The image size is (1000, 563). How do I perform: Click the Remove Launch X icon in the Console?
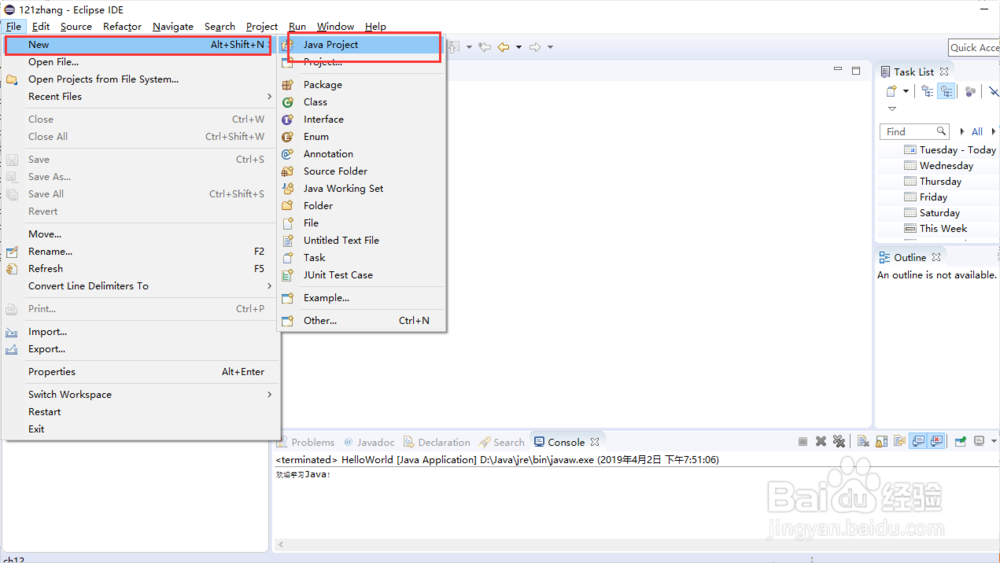click(821, 441)
